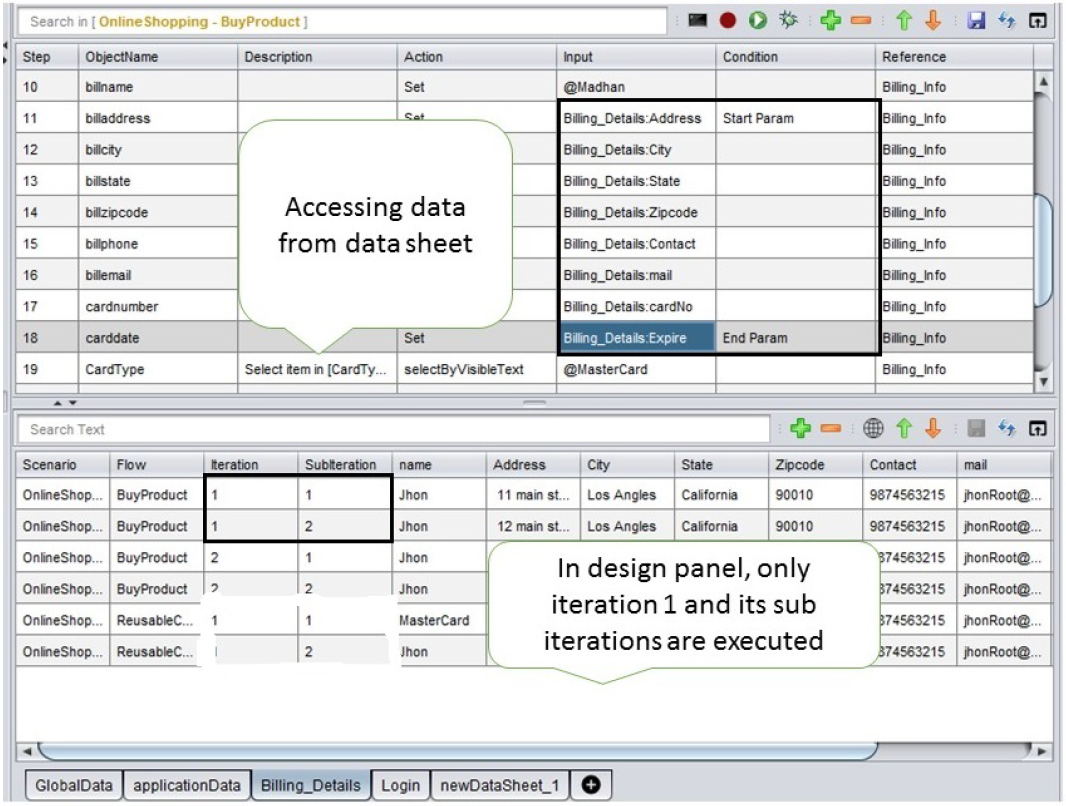Add a test step with the top green plus
This screenshot has height=806, width=1066.
pos(830,20)
